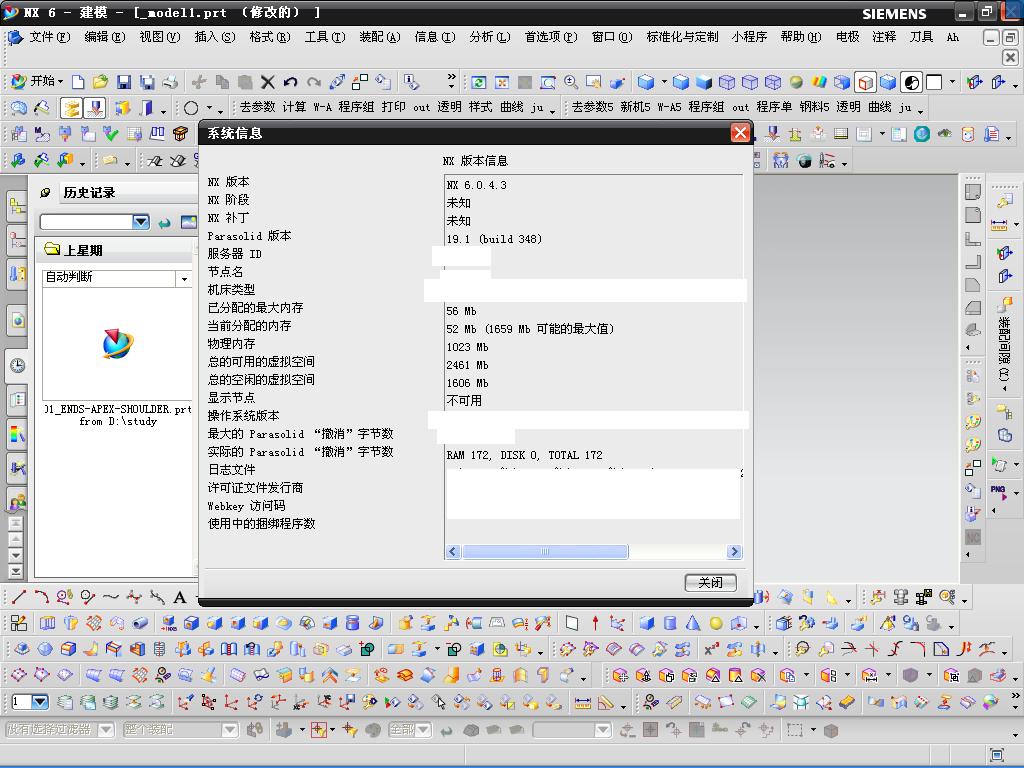Image resolution: width=1024 pixels, height=768 pixels.
Task: Click the Open folder icon
Action: 101,82
